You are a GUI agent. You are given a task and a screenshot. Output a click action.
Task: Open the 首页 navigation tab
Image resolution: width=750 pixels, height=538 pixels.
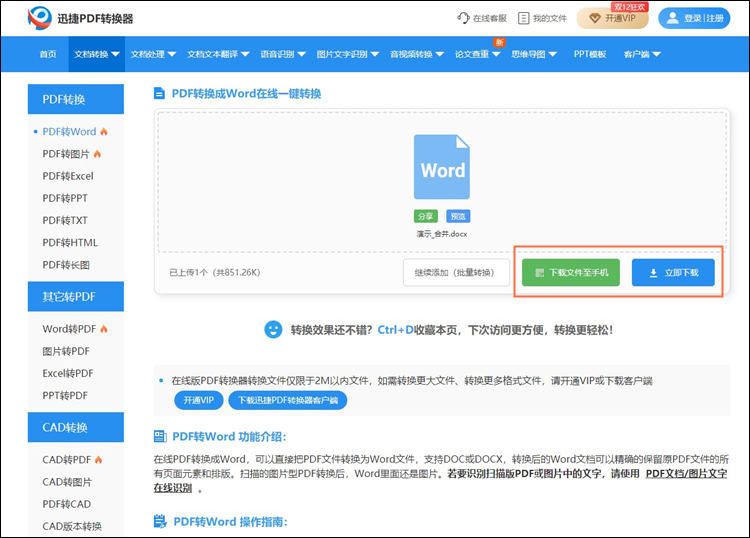point(48,54)
